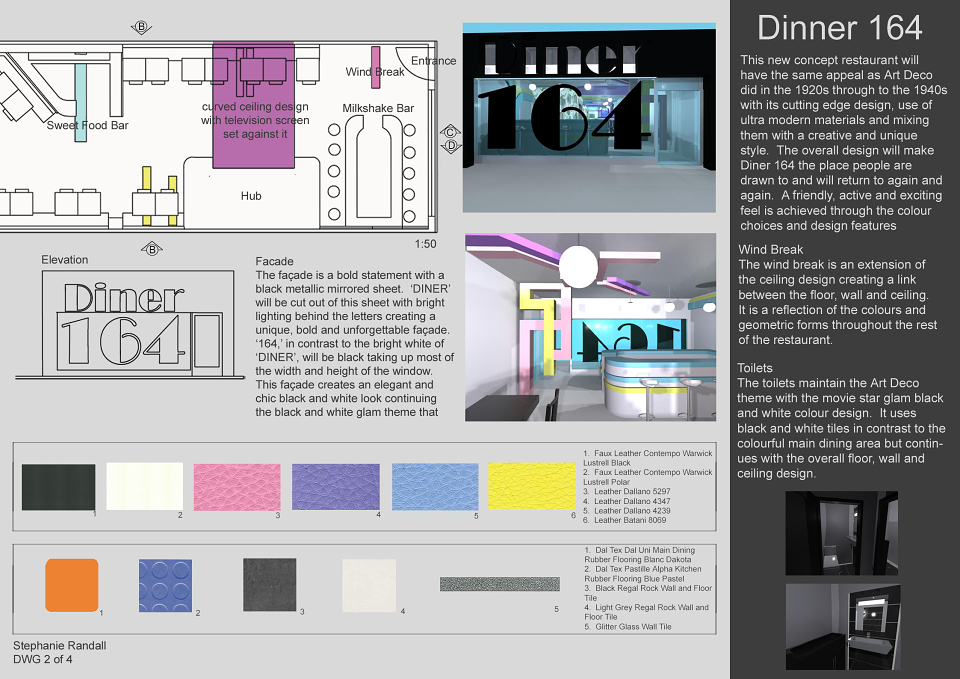Open the interior milkshake bar render image
960x679 pixels.
point(590,327)
